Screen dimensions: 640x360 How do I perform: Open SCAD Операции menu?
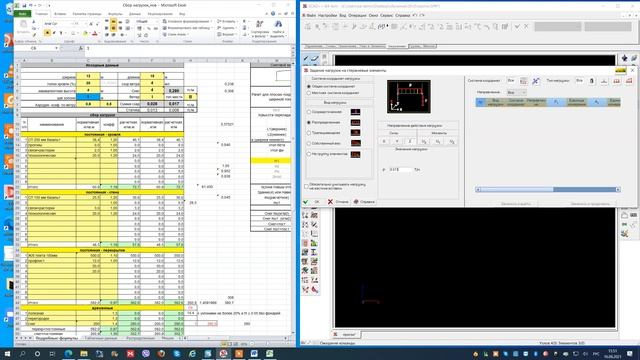pos(358,15)
